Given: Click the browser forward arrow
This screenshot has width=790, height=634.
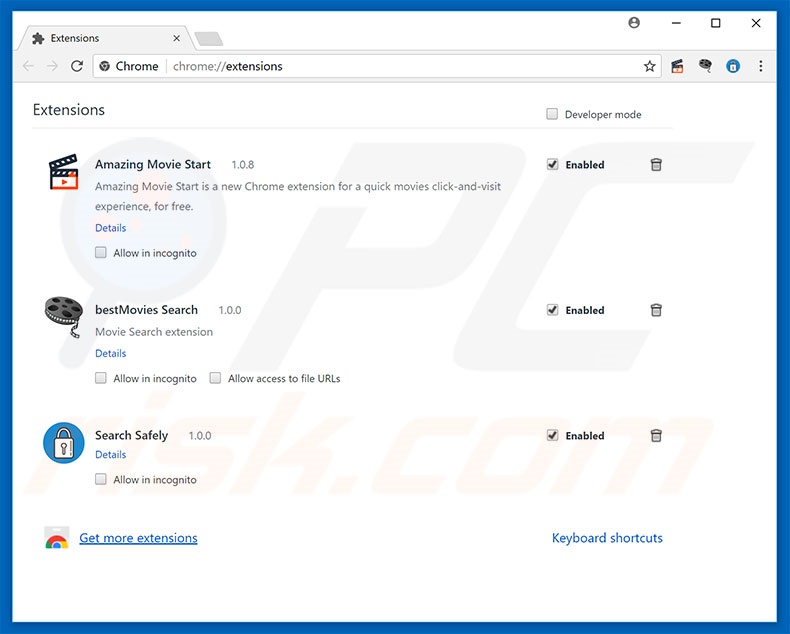Looking at the screenshot, I should [52, 66].
